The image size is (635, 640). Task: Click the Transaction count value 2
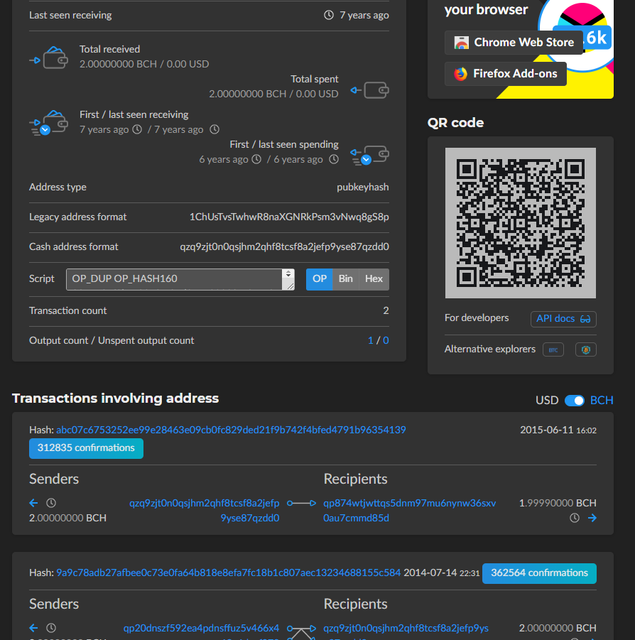[x=386, y=311]
